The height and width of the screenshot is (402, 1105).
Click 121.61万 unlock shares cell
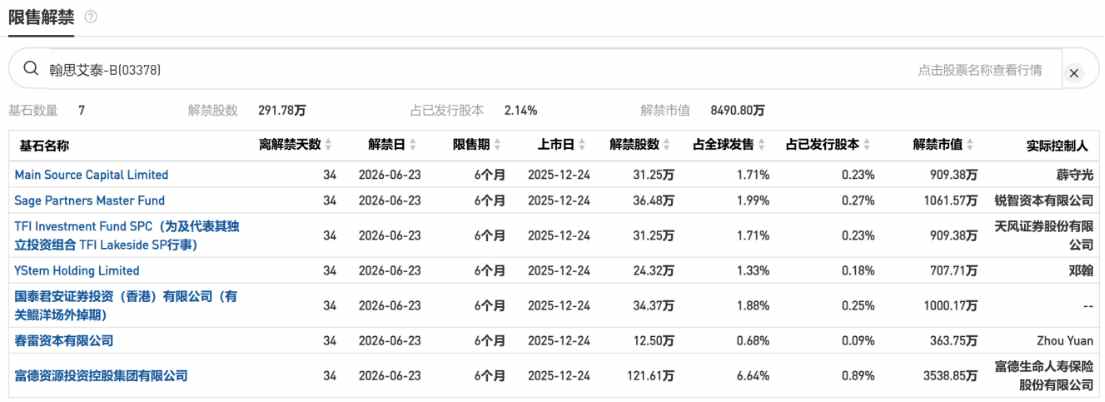click(650, 375)
